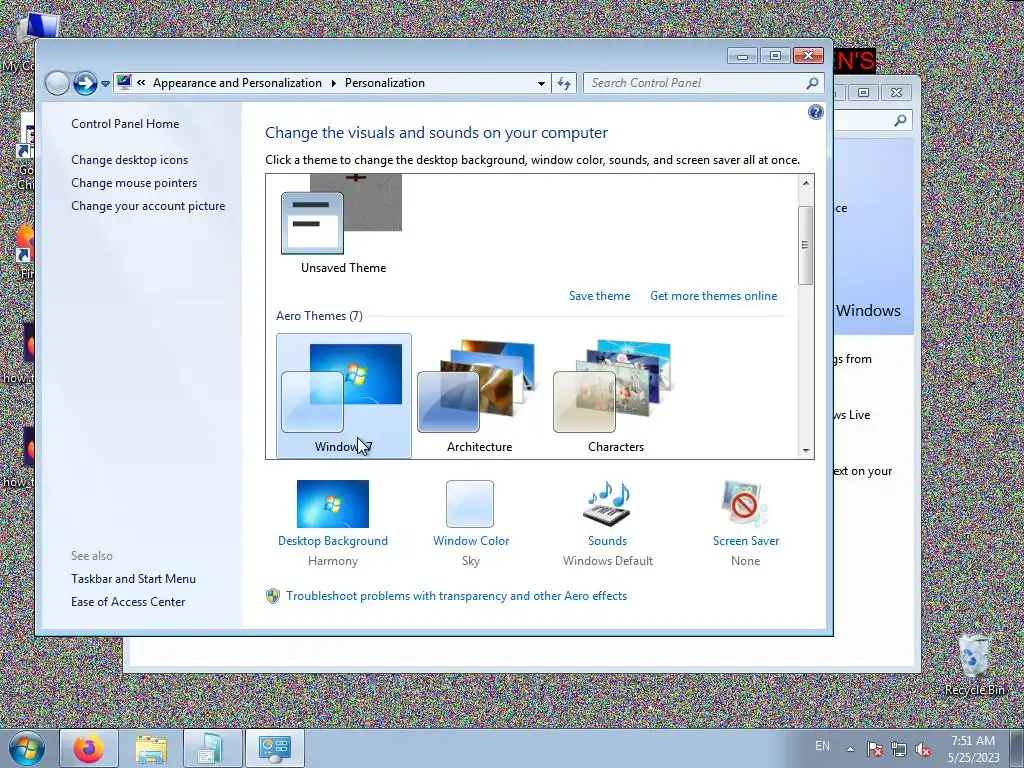Open Ease of Access Center link

click(x=128, y=601)
